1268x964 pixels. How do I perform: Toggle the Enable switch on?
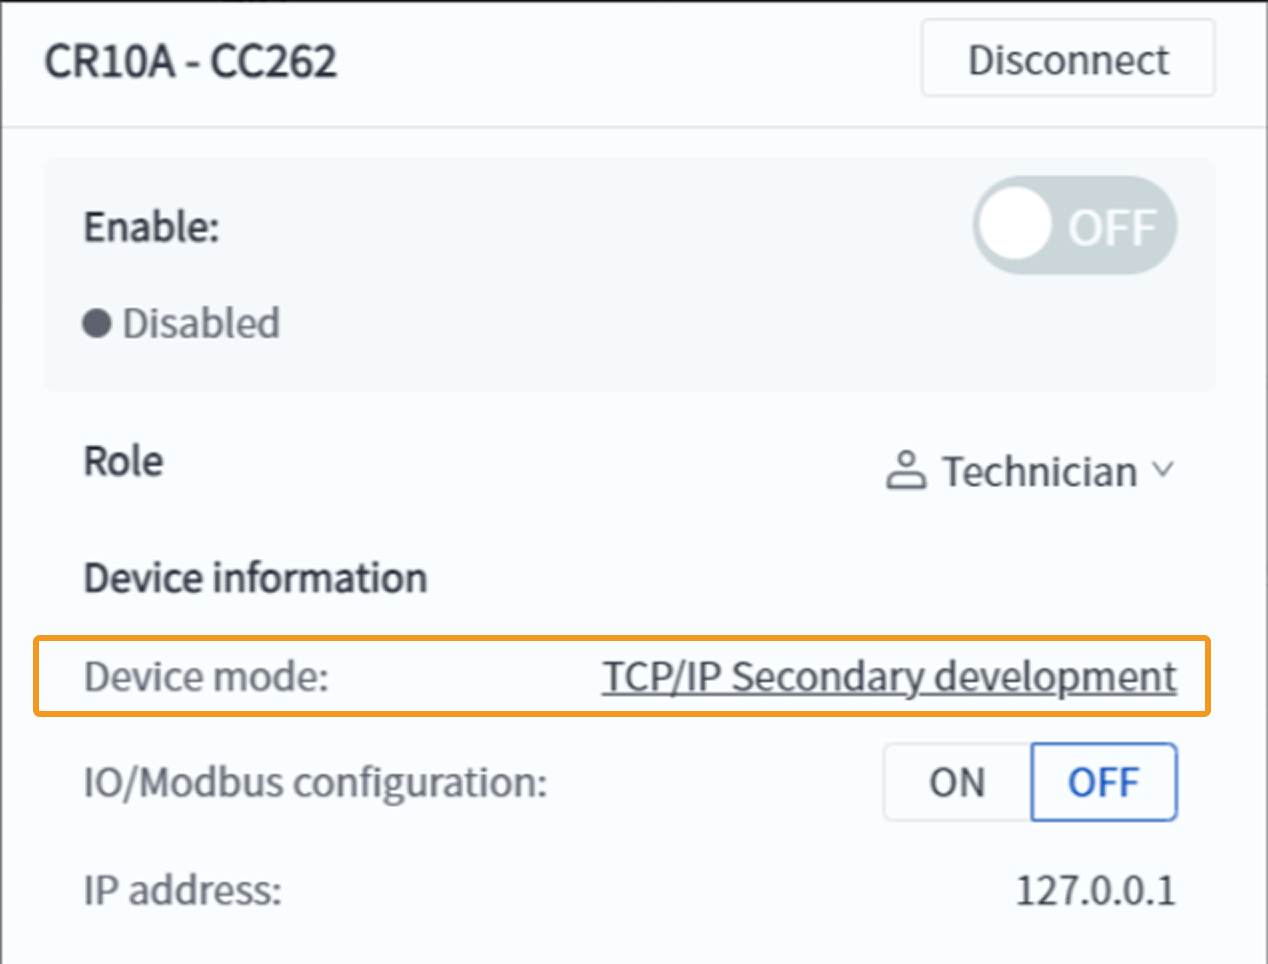click(1074, 226)
